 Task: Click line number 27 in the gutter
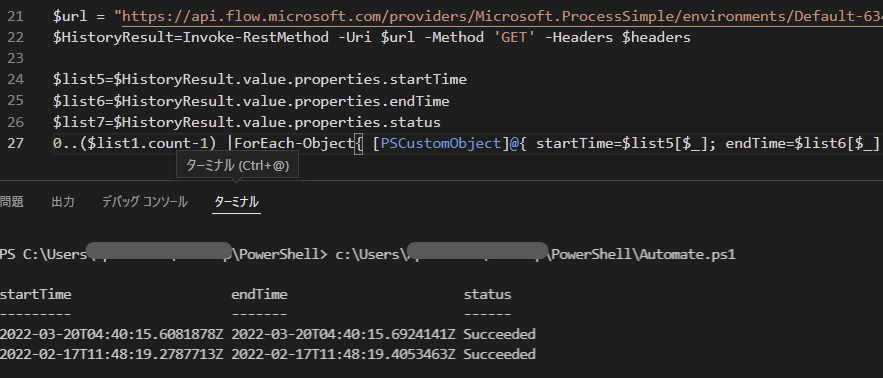[x=16, y=144]
